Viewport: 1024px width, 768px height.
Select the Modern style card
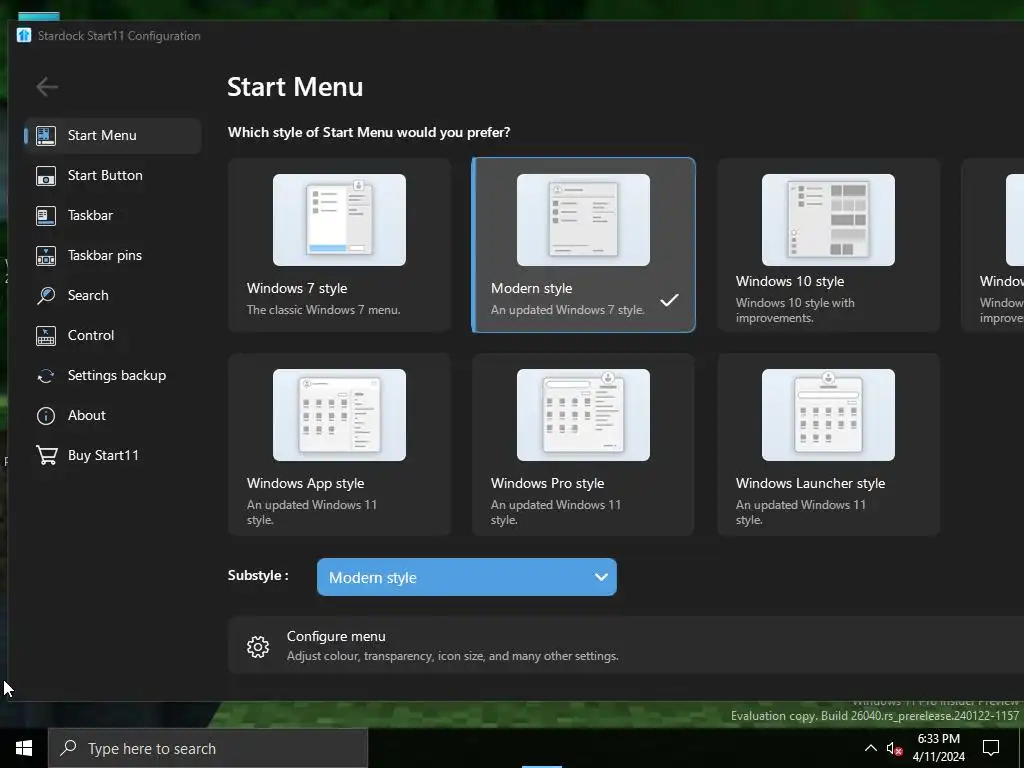click(583, 245)
